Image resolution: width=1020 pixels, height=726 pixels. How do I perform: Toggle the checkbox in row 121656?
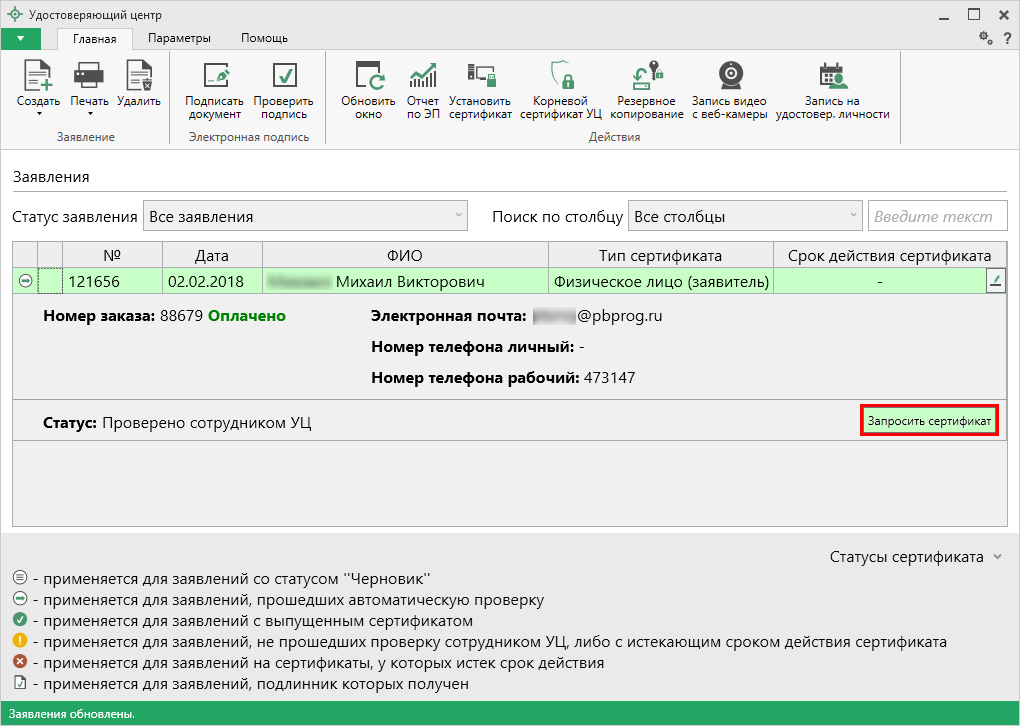pyautogui.click(x=49, y=282)
